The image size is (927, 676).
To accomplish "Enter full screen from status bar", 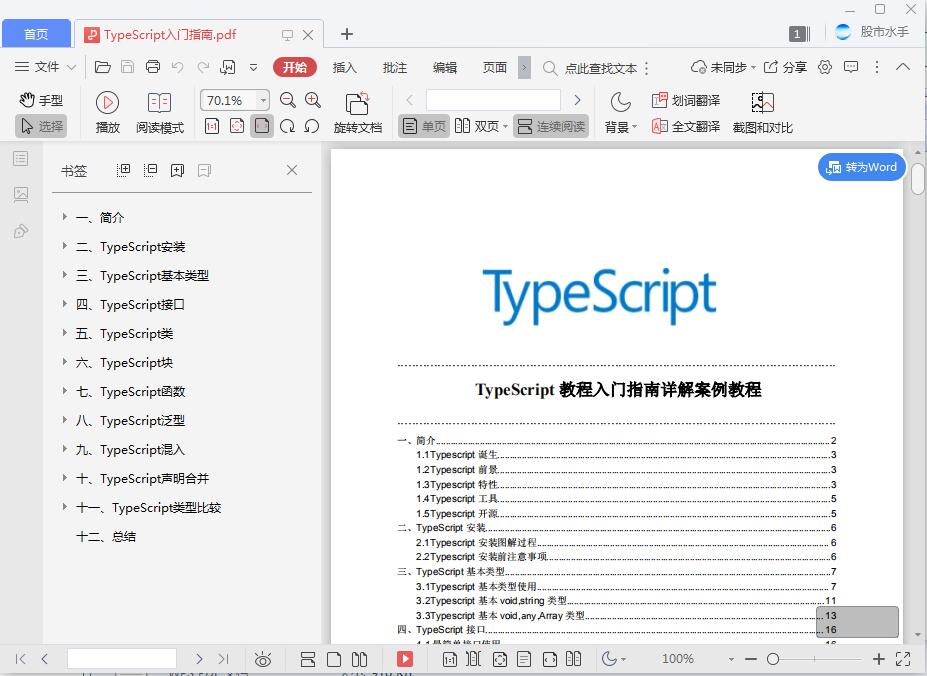I will (903, 658).
